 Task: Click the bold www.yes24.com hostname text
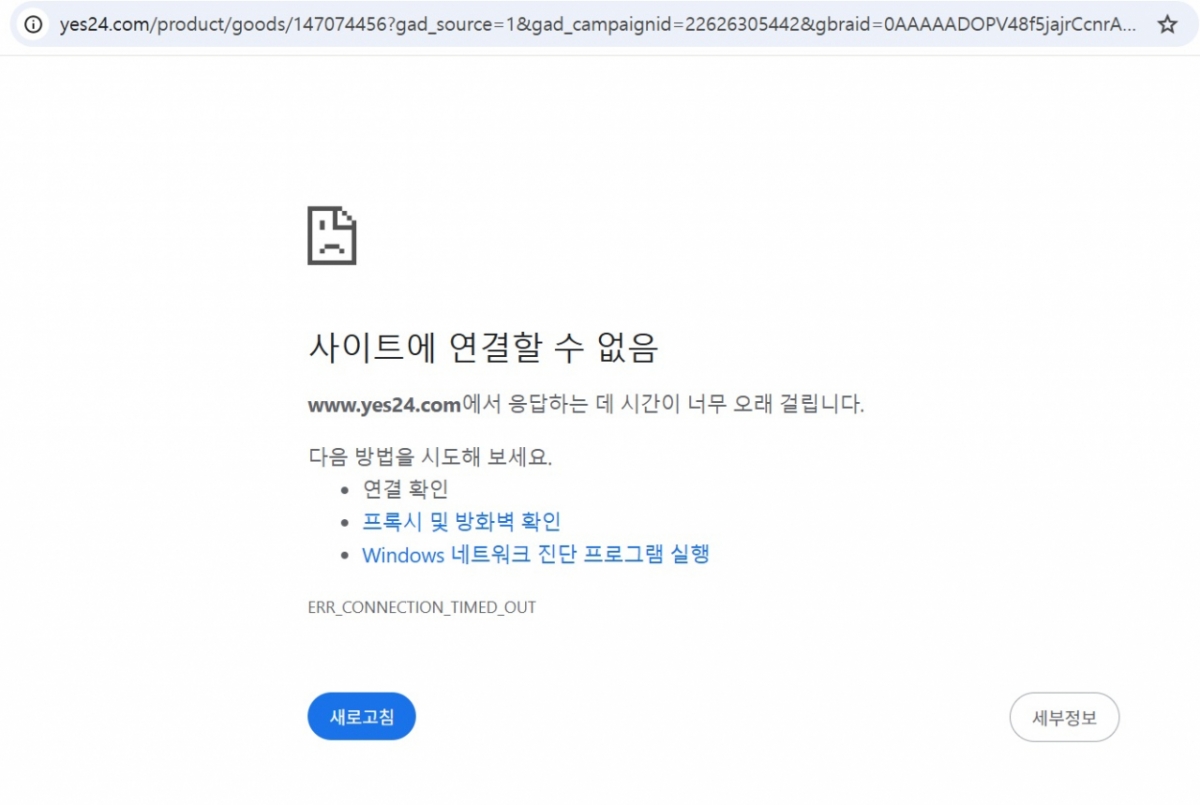coord(384,405)
